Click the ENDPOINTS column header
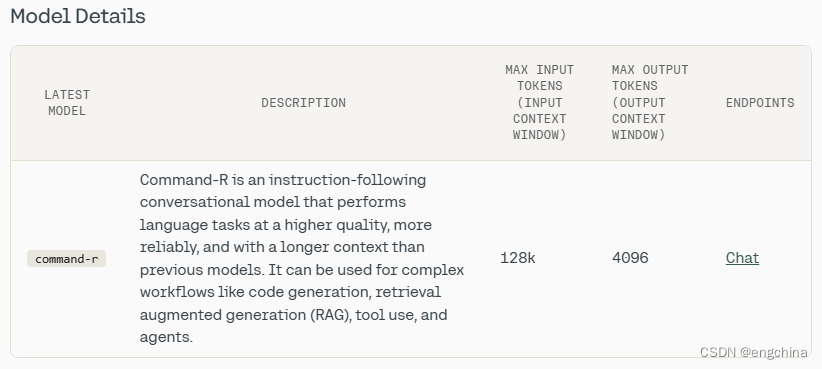The width and height of the screenshot is (822, 369). pos(760,103)
